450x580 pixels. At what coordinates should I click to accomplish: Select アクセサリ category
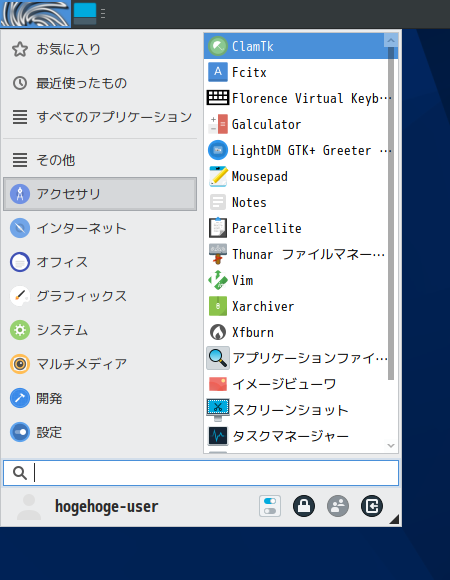click(100, 194)
